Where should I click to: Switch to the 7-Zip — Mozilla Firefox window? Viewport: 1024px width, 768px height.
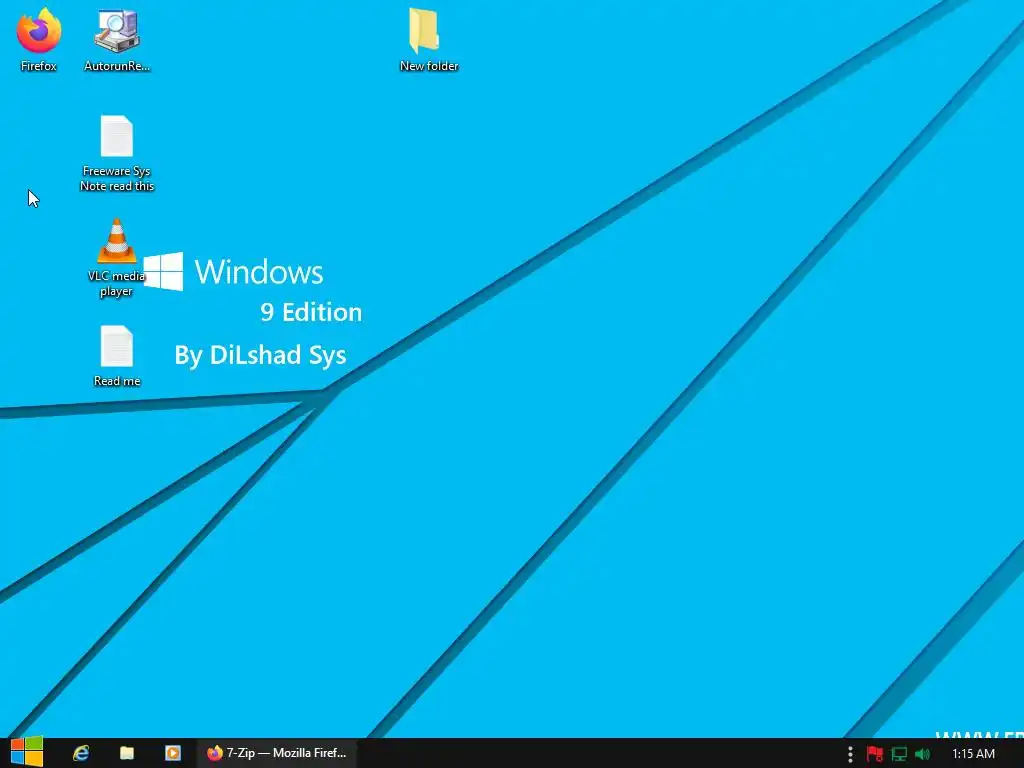(x=277, y=753)
